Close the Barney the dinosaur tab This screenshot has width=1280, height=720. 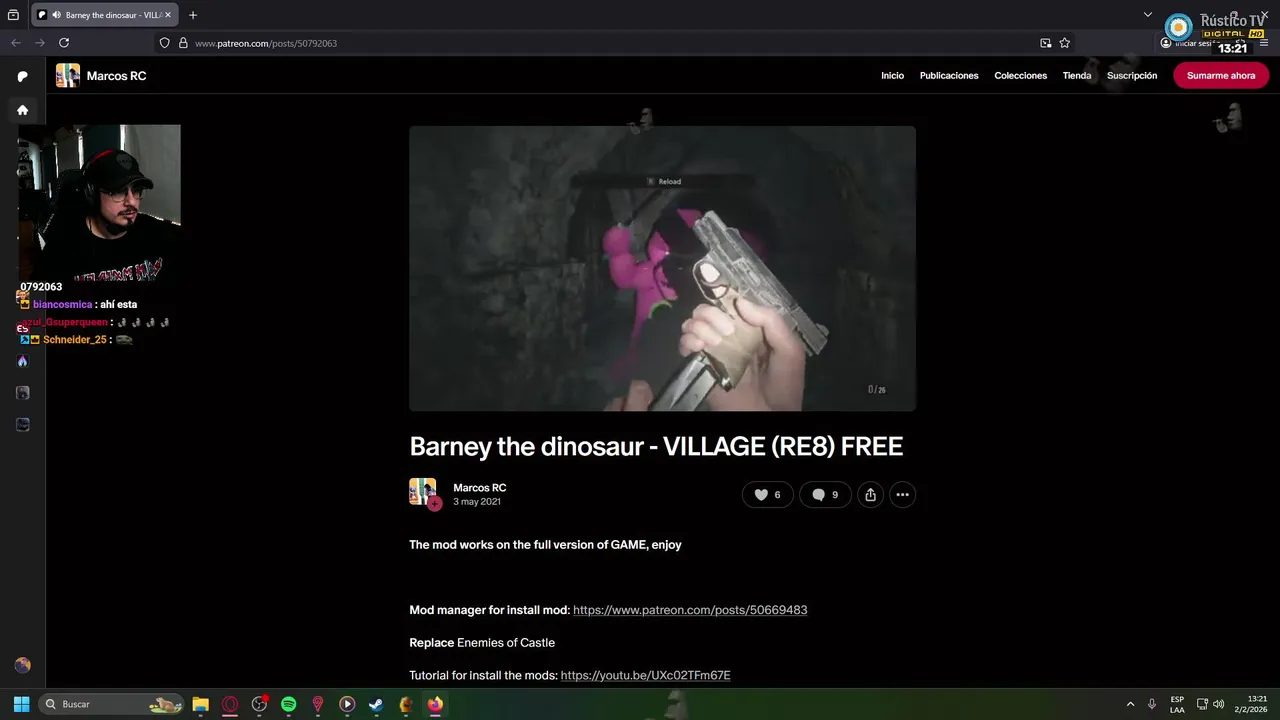pyautogui.click(x=168, y=15)
